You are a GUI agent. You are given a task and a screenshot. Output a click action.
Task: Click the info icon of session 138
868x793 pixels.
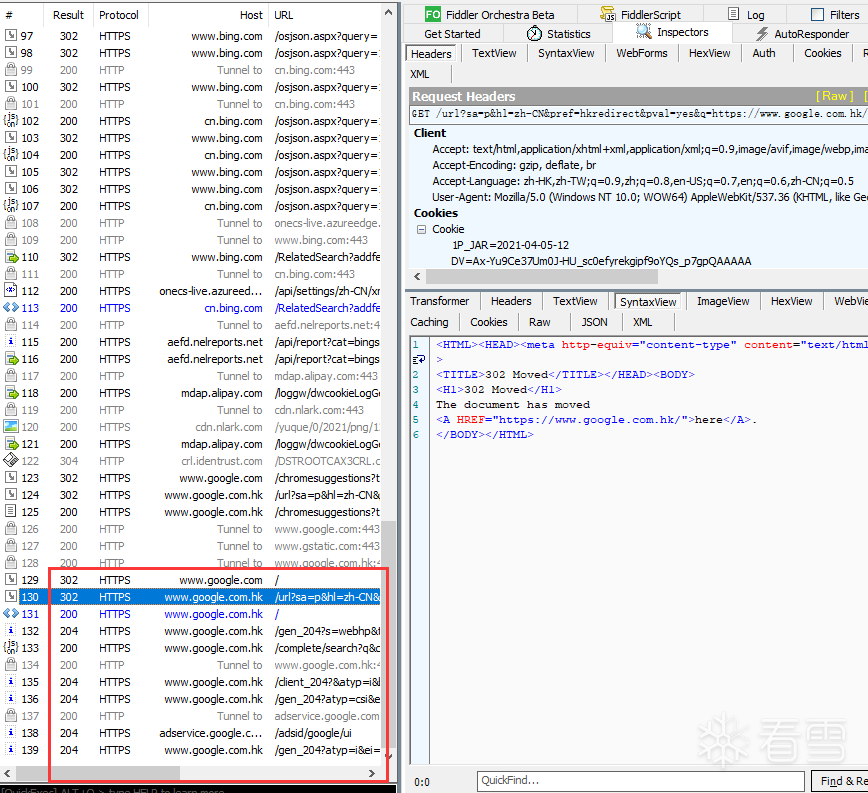[x=11, y=732]
